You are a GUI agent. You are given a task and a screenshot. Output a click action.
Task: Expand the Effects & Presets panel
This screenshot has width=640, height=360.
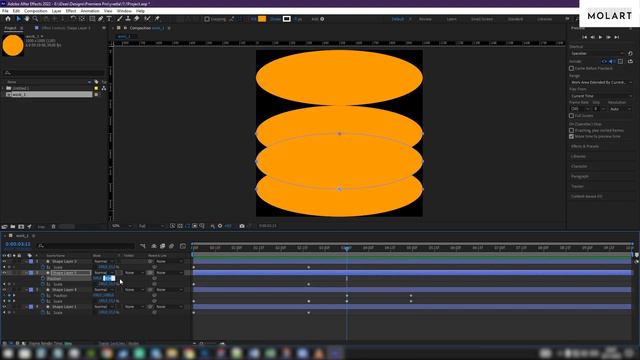[585, 146]
